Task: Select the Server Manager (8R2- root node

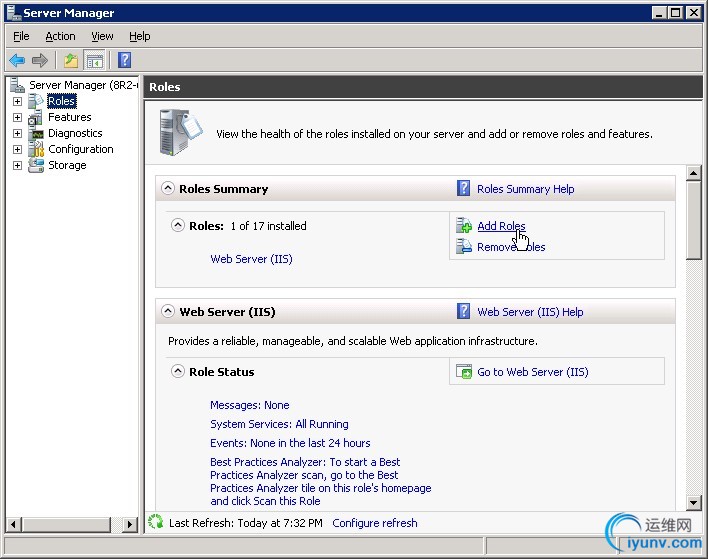Action: point(83,85)
